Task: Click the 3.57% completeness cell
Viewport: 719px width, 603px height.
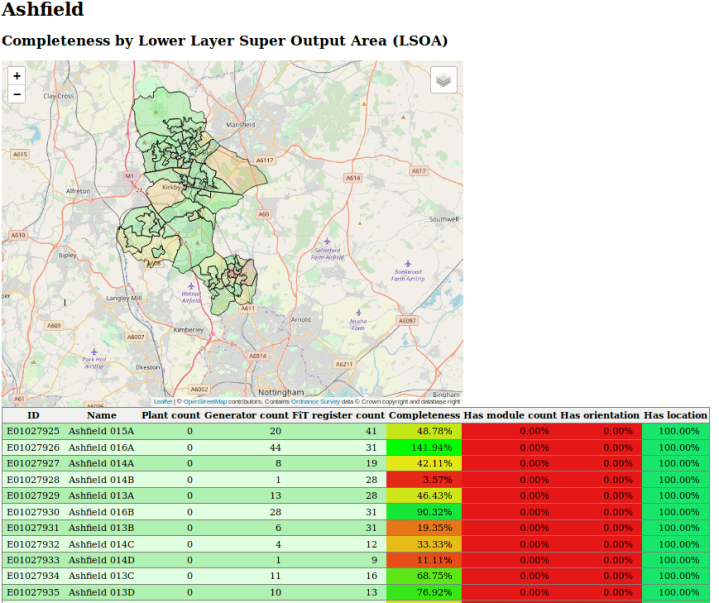Action: 424,480
